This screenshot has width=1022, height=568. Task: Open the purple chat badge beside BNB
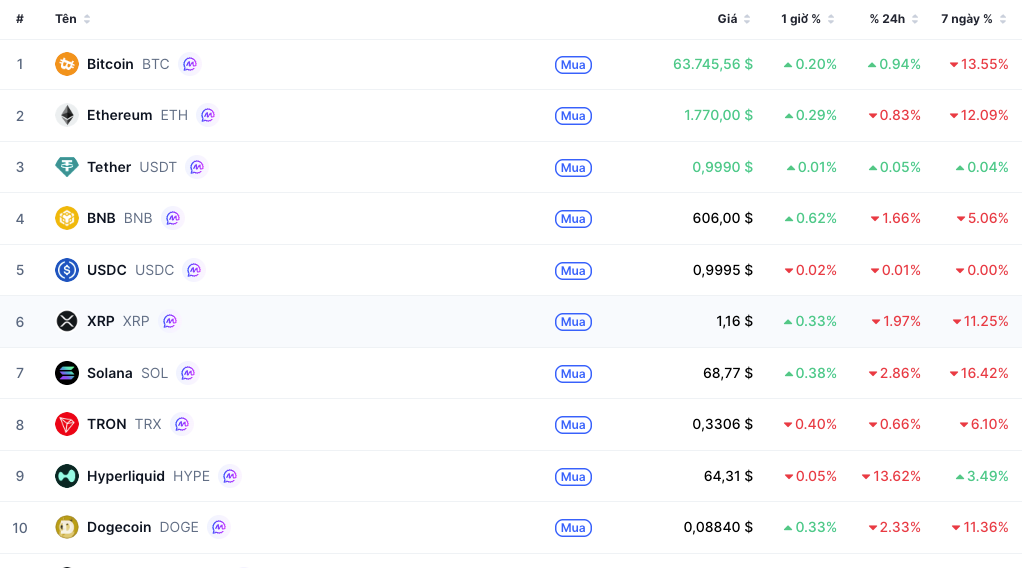[x=173, y=218]
